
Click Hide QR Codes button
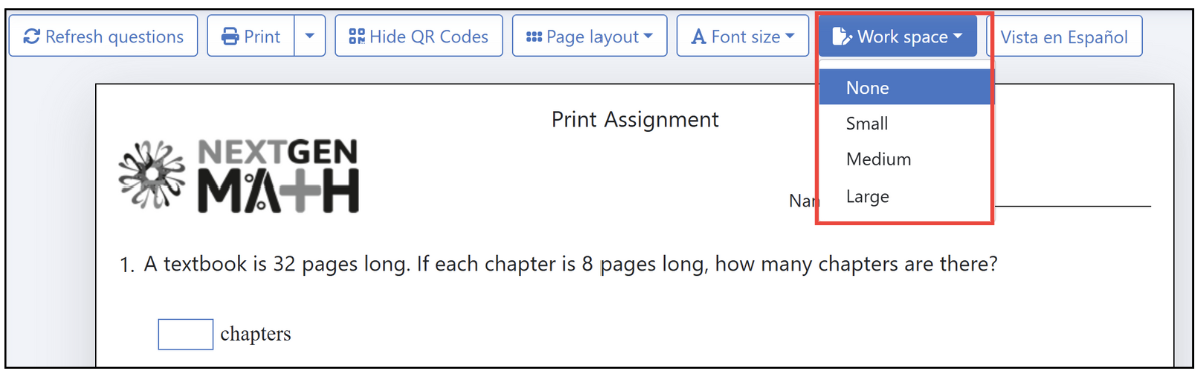pyautogui.click(x=419, y=37)
